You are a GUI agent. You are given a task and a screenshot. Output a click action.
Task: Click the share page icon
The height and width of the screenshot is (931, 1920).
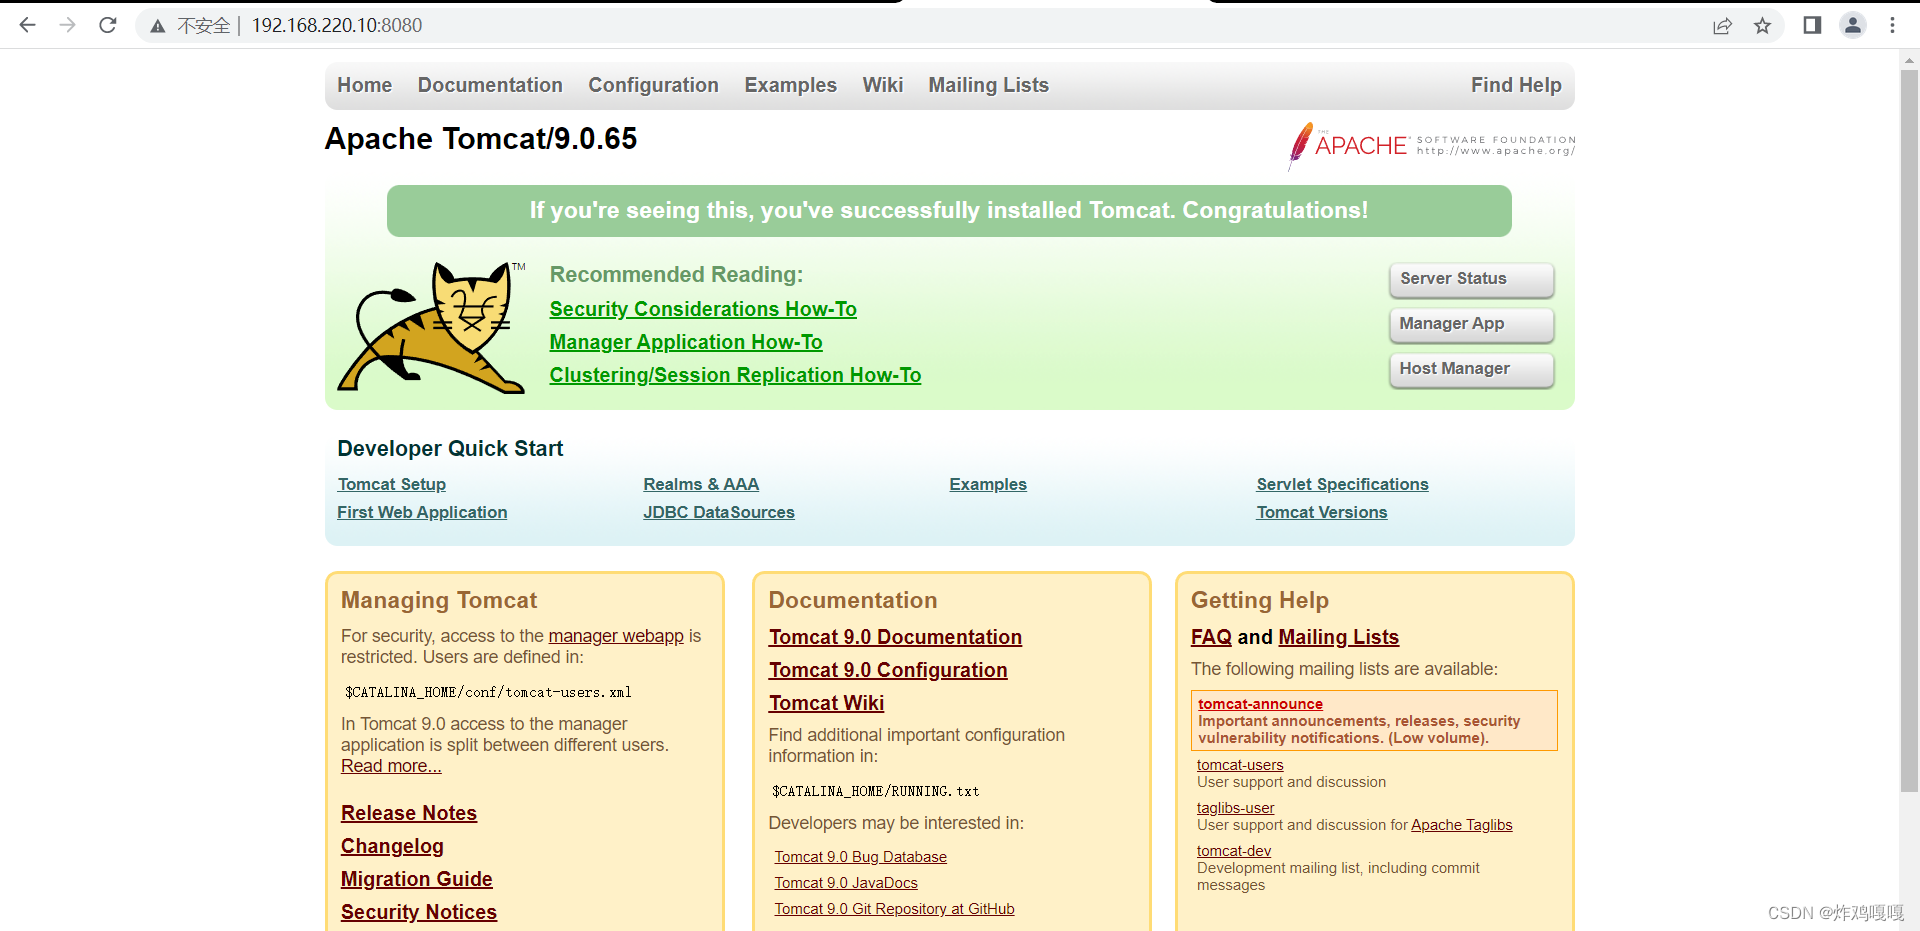coord(1722,26)
